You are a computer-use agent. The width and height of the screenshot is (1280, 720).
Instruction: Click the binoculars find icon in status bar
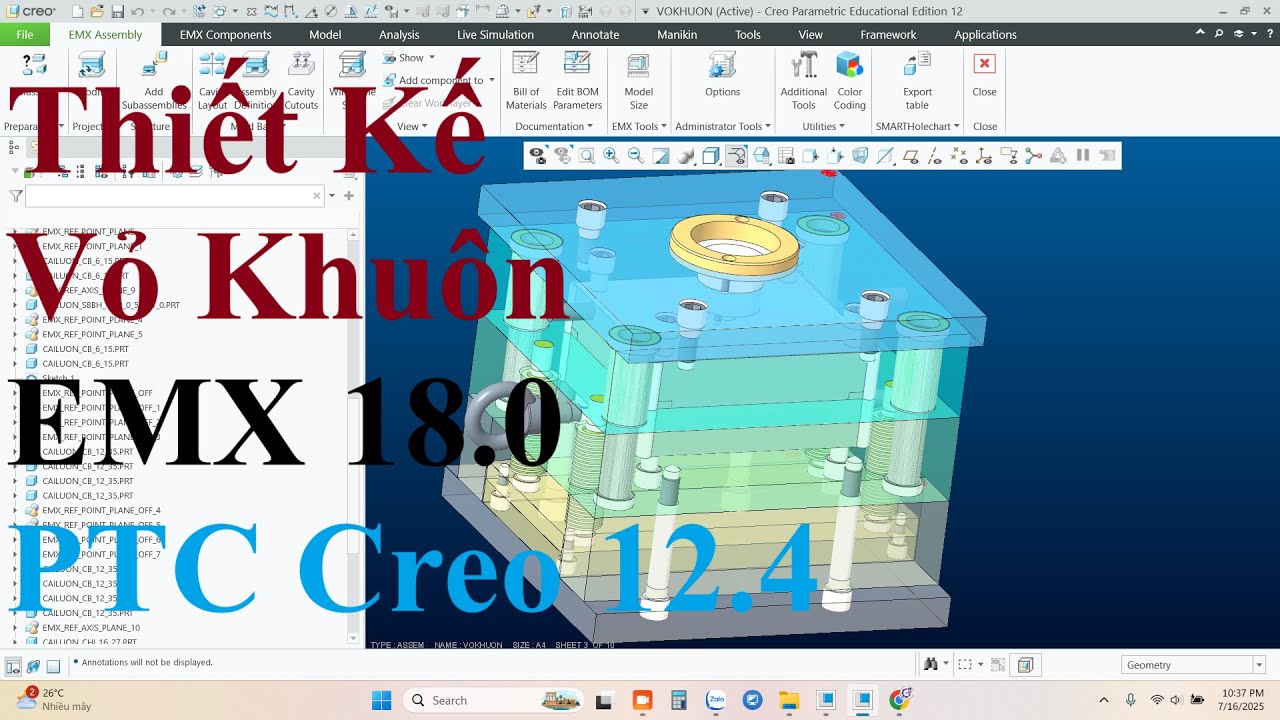[x=931, y=664]
